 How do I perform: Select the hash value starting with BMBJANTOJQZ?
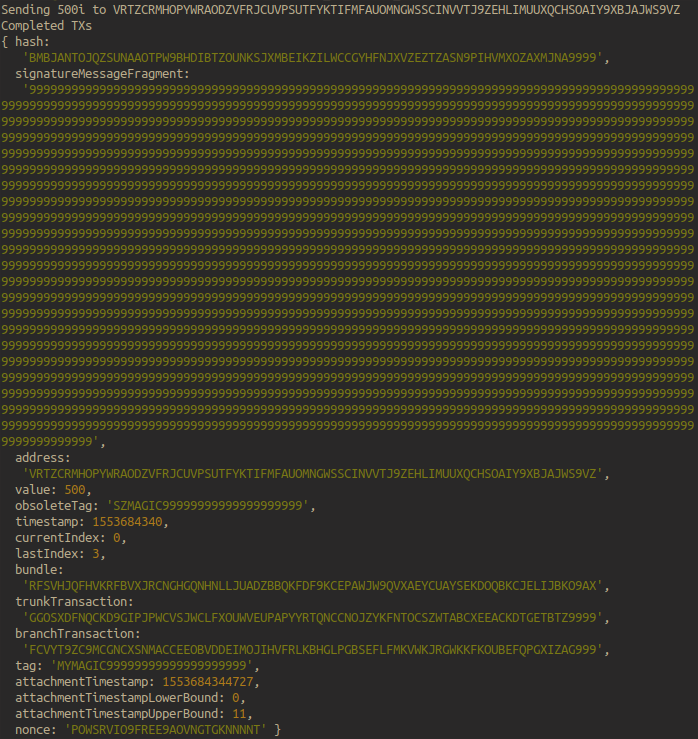tap(312, 58)
